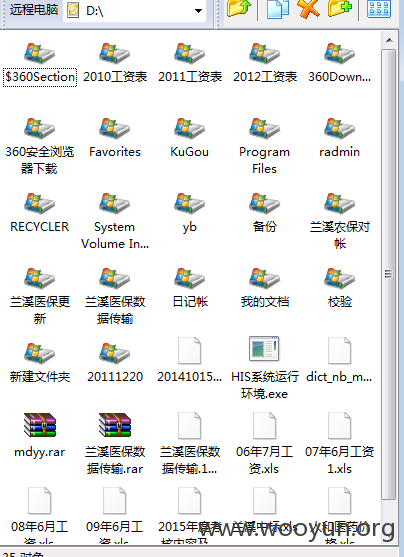Viewport: 404px width, 557px height.
Task: Select the System Volume In... folder icon
Action: click(114, 204)
